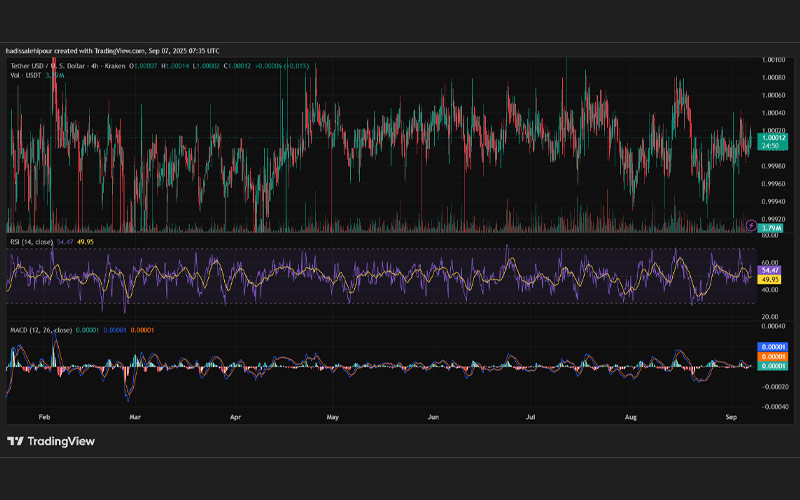
Task: Click the -0.00020 MACD axis label
Action: point(773,387)
